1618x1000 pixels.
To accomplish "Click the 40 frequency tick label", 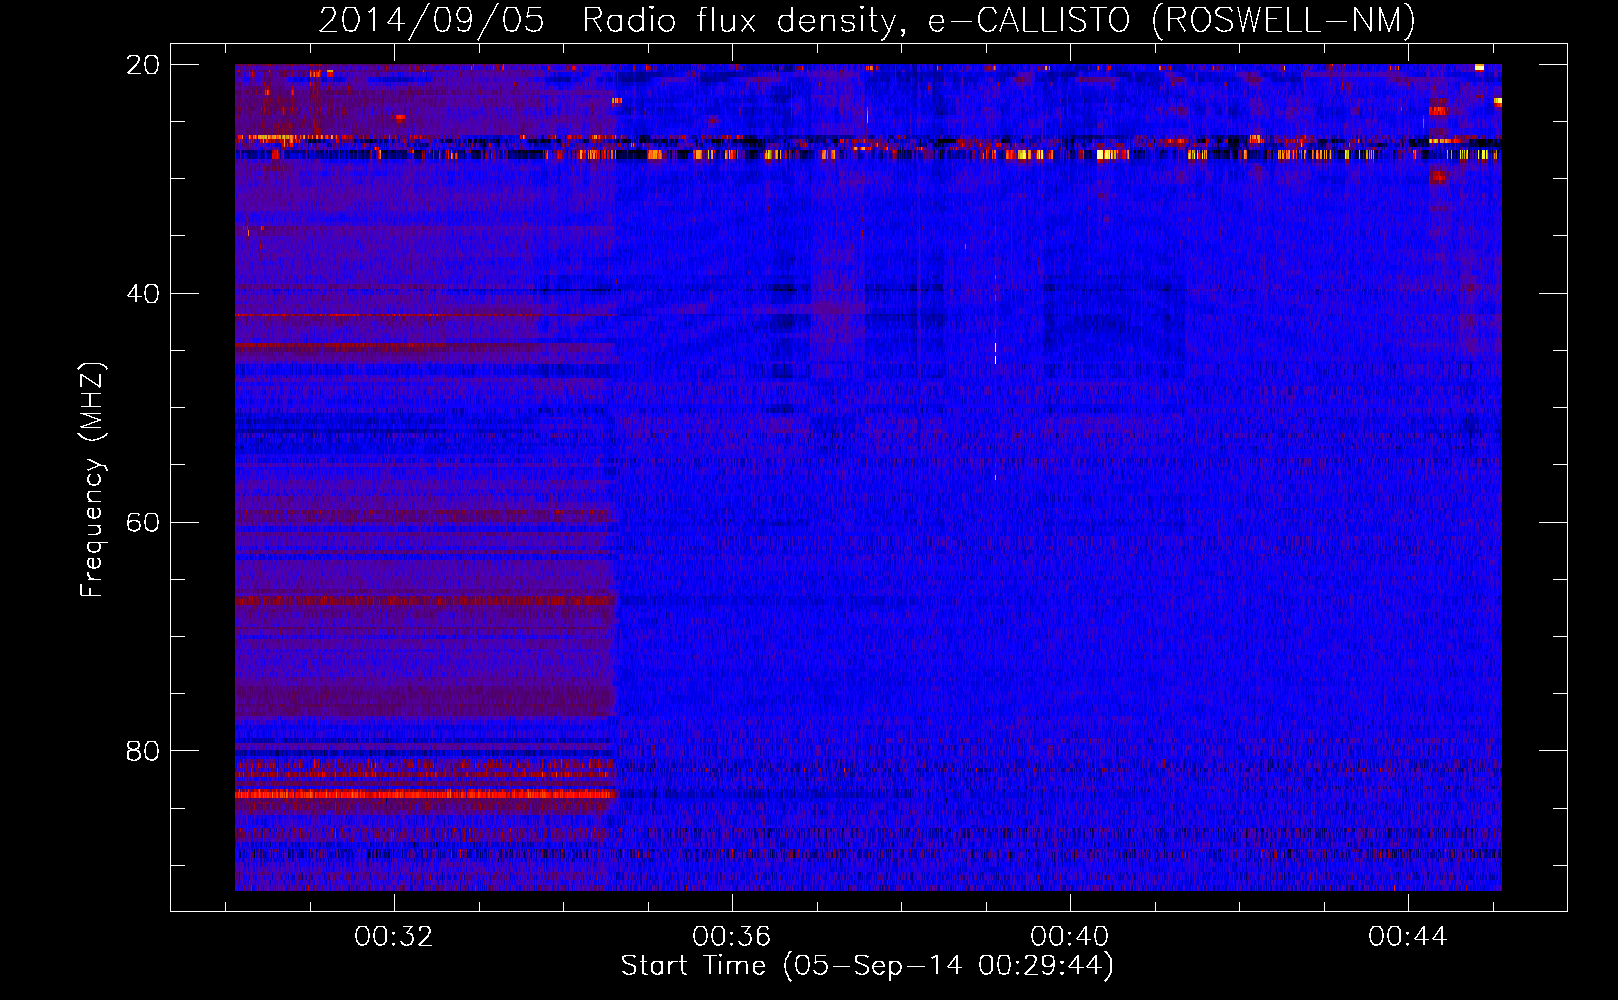I will 142,294.
